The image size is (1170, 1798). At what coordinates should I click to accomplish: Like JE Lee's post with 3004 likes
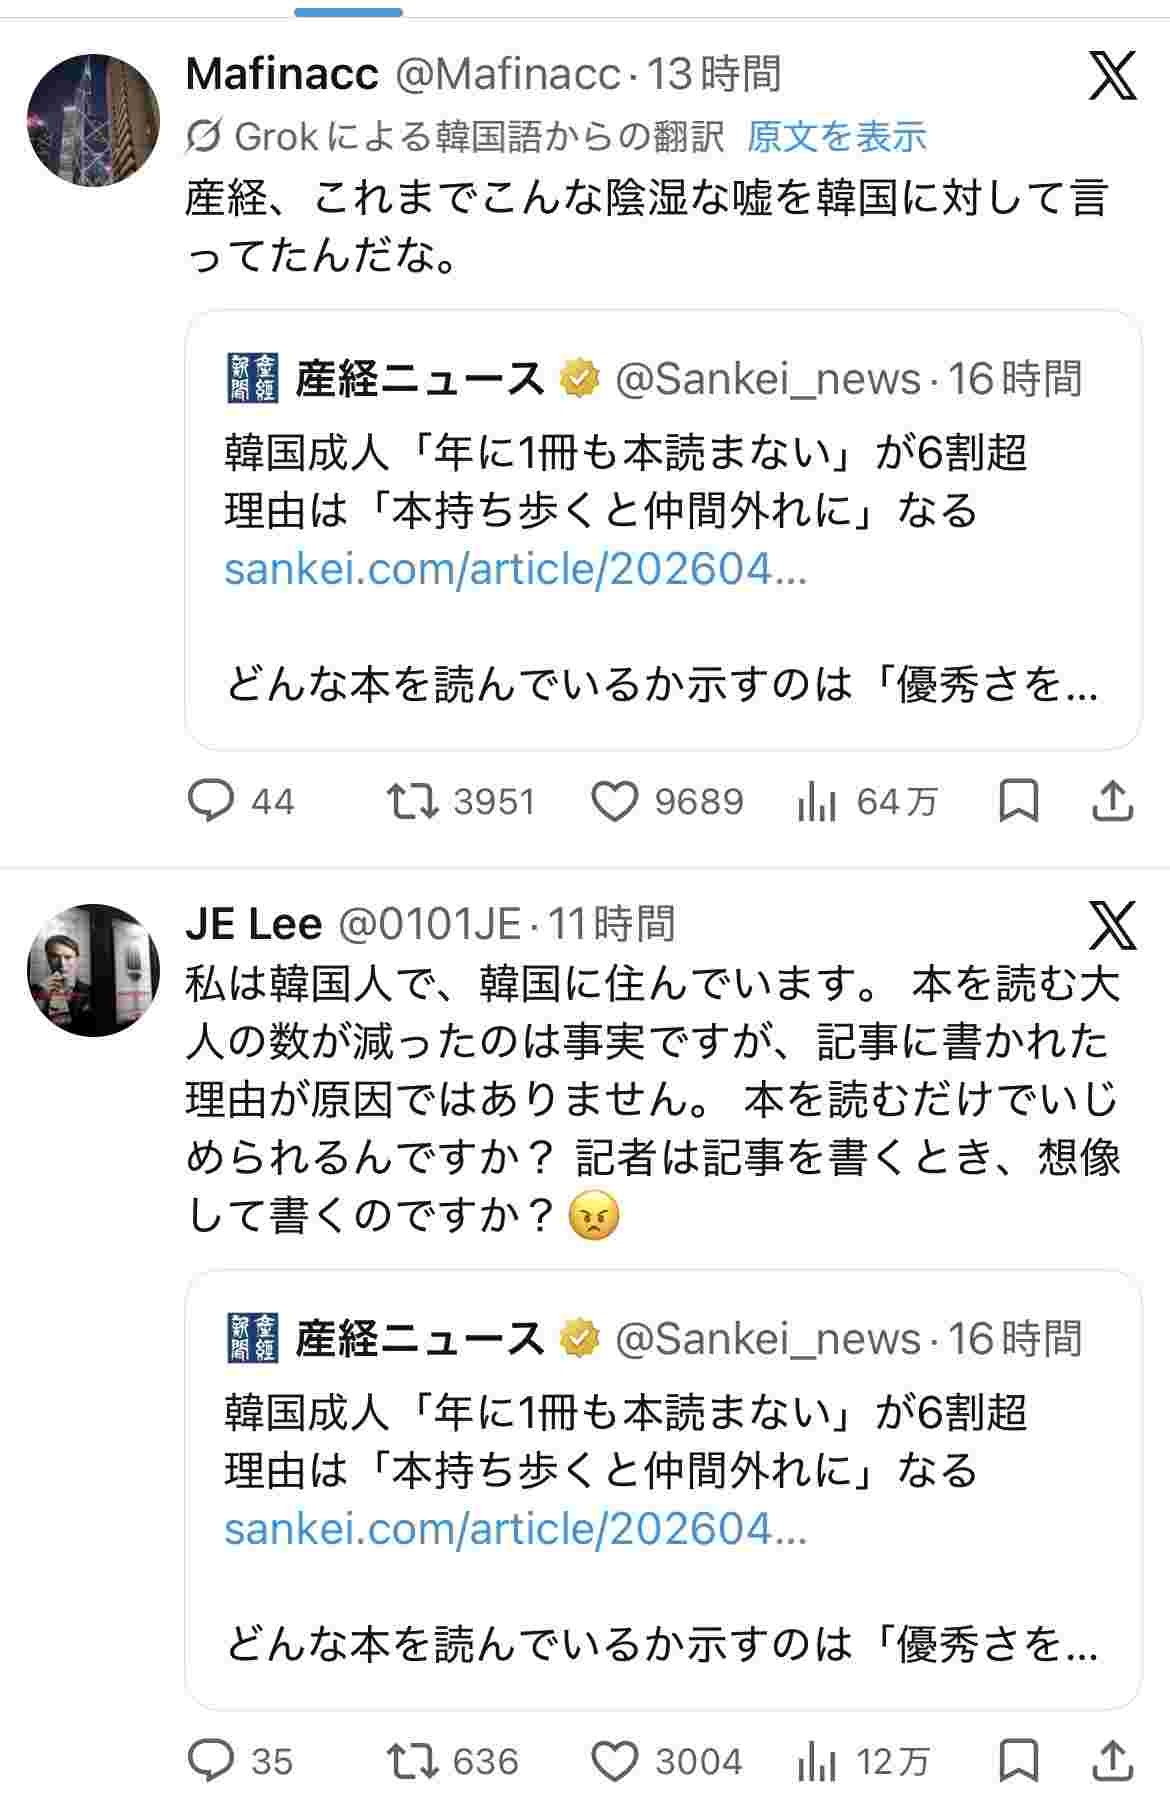615,1761
